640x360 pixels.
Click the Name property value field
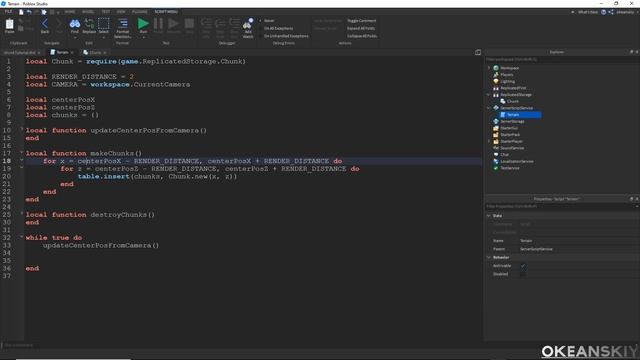coord(579,241)
